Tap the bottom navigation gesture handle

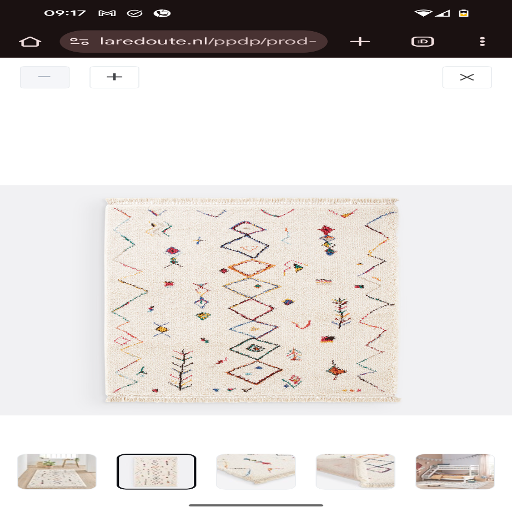point(256,505)
